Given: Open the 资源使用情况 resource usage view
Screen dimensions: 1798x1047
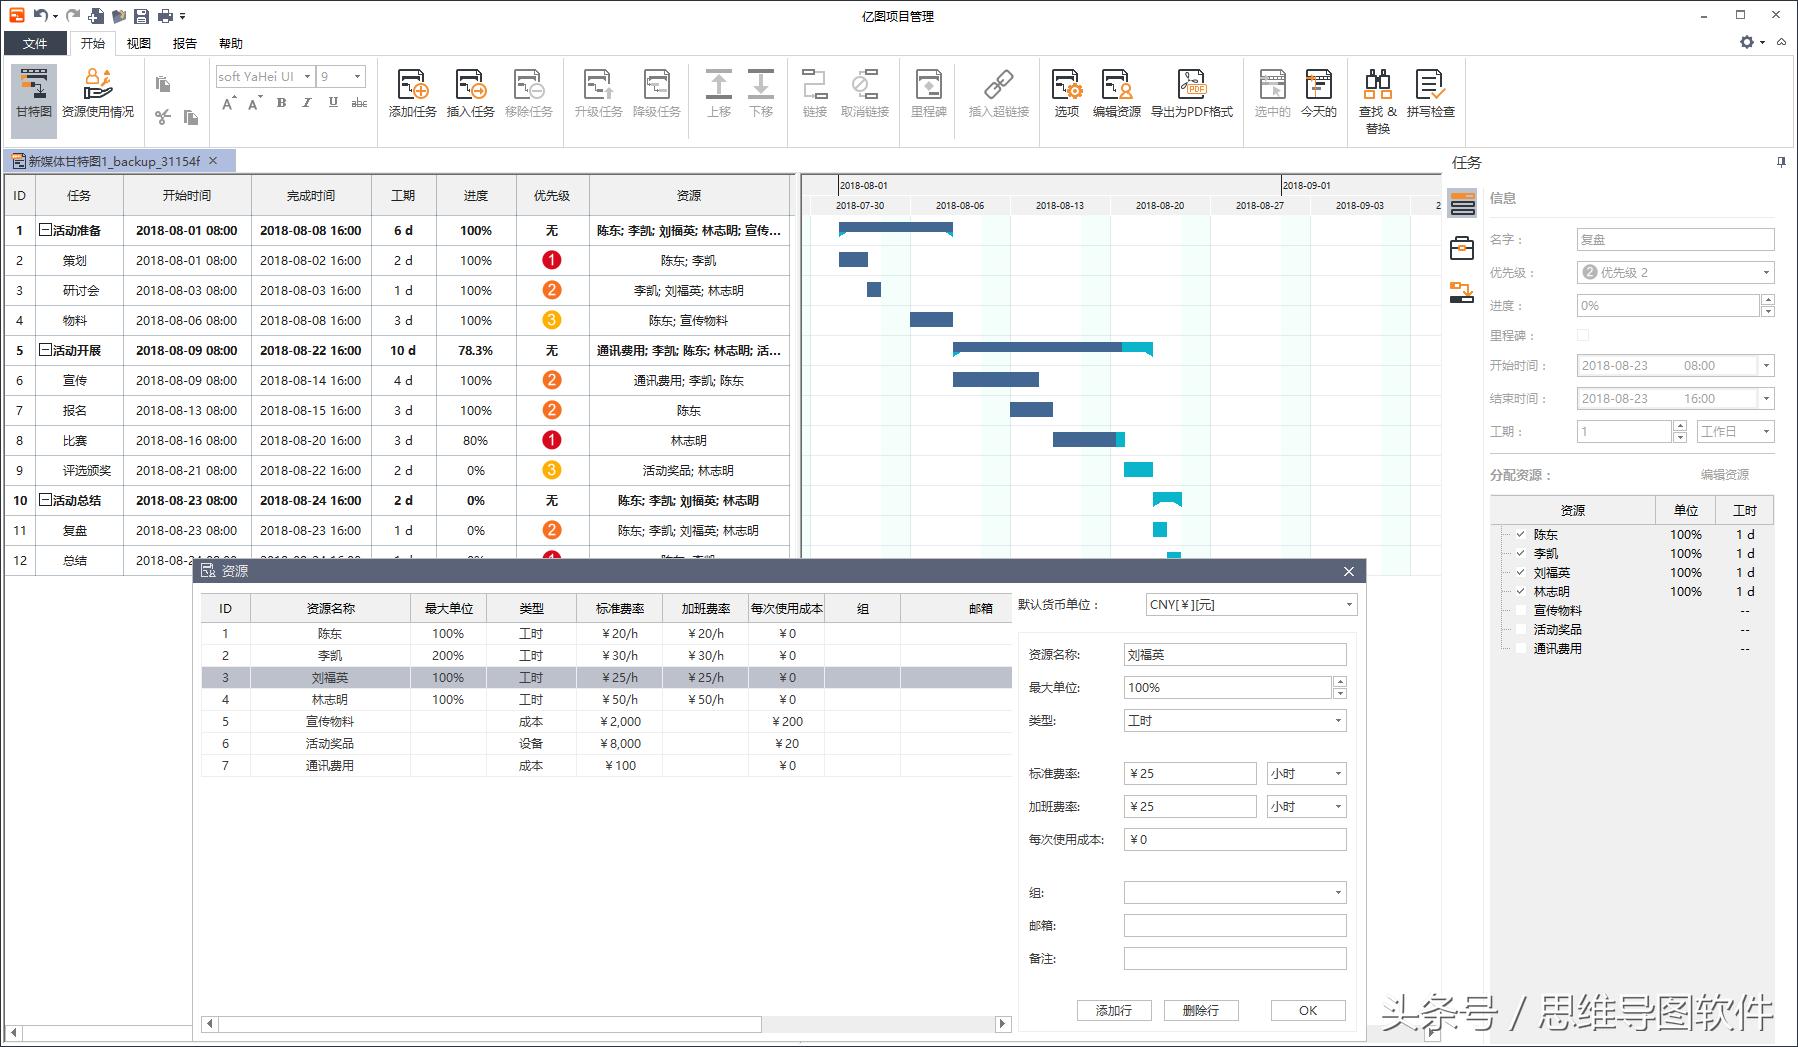Looking at the screenshot, I should click(98, 93).
